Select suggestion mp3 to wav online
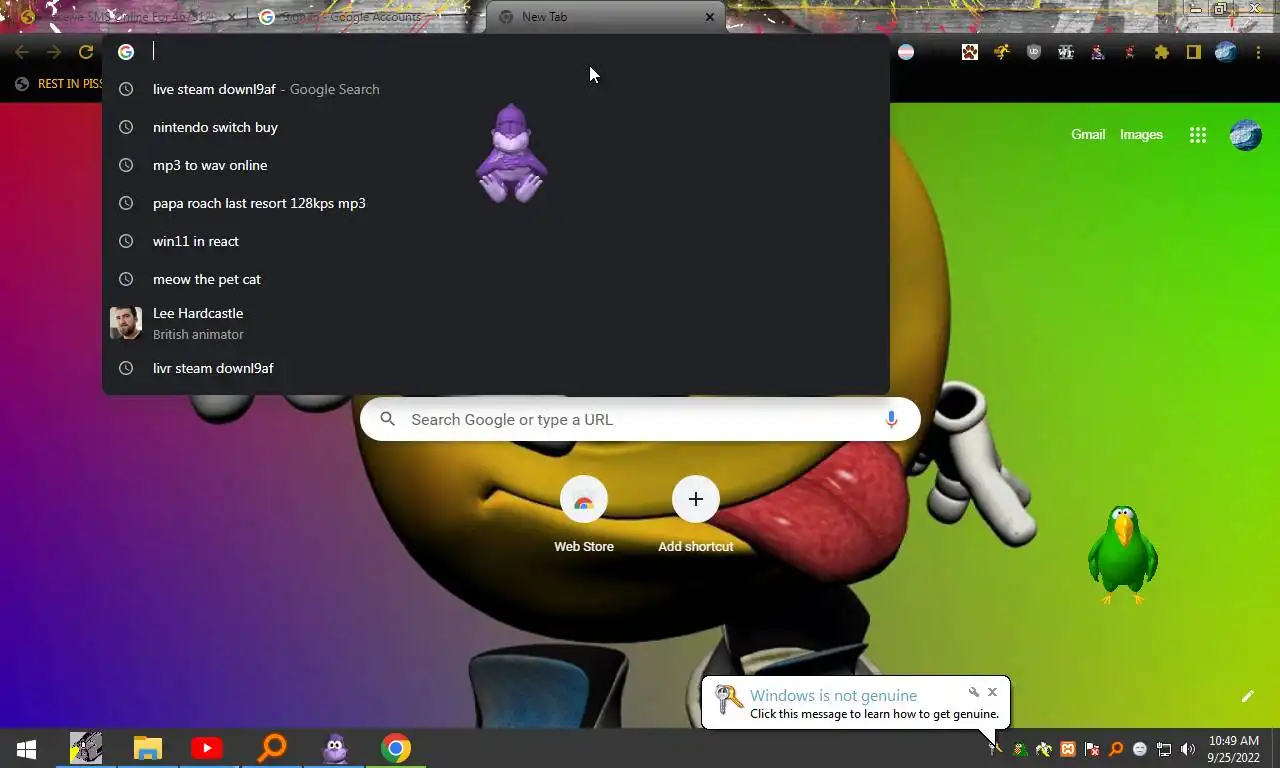The width and height of the screenshot is (1280, 768). pyautogui.click(x=496, y=165)
